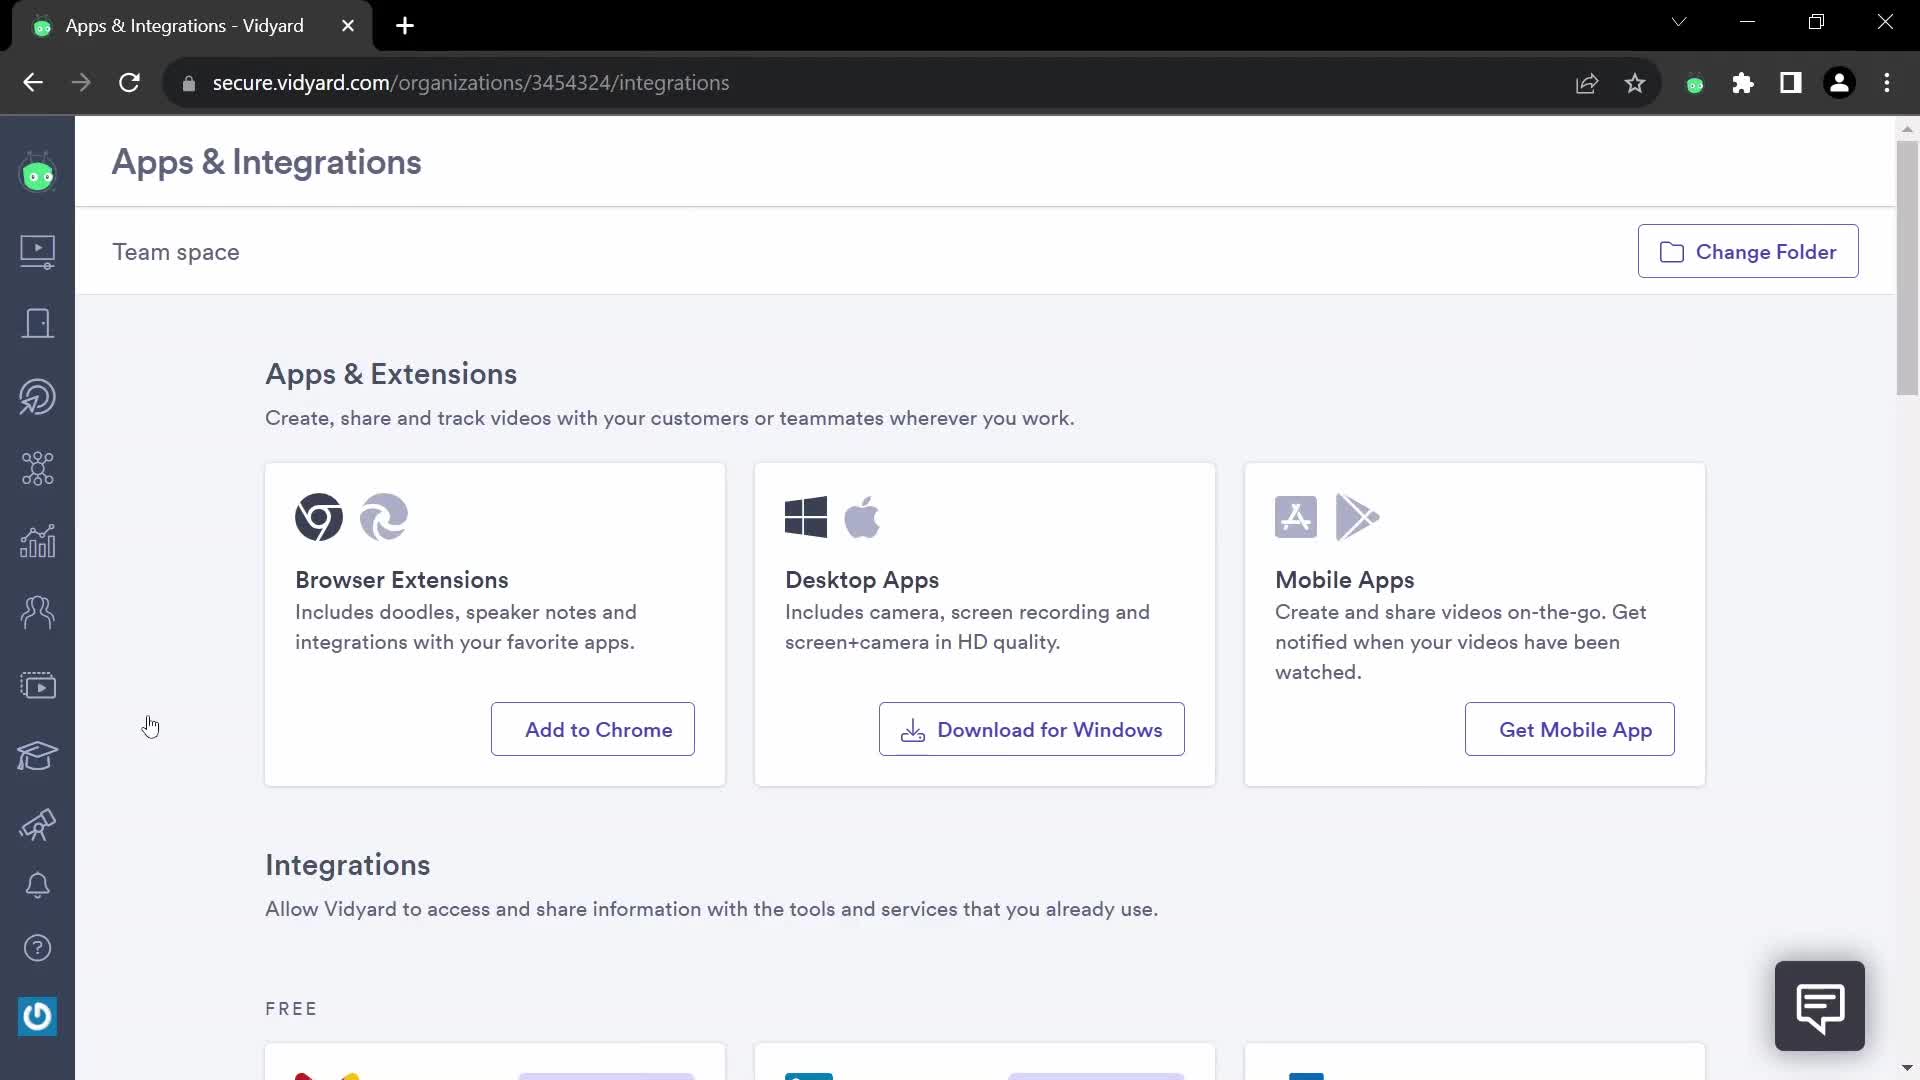Click the Browser Extensions heading
1920x1080 pixels.
click(401, 580)
